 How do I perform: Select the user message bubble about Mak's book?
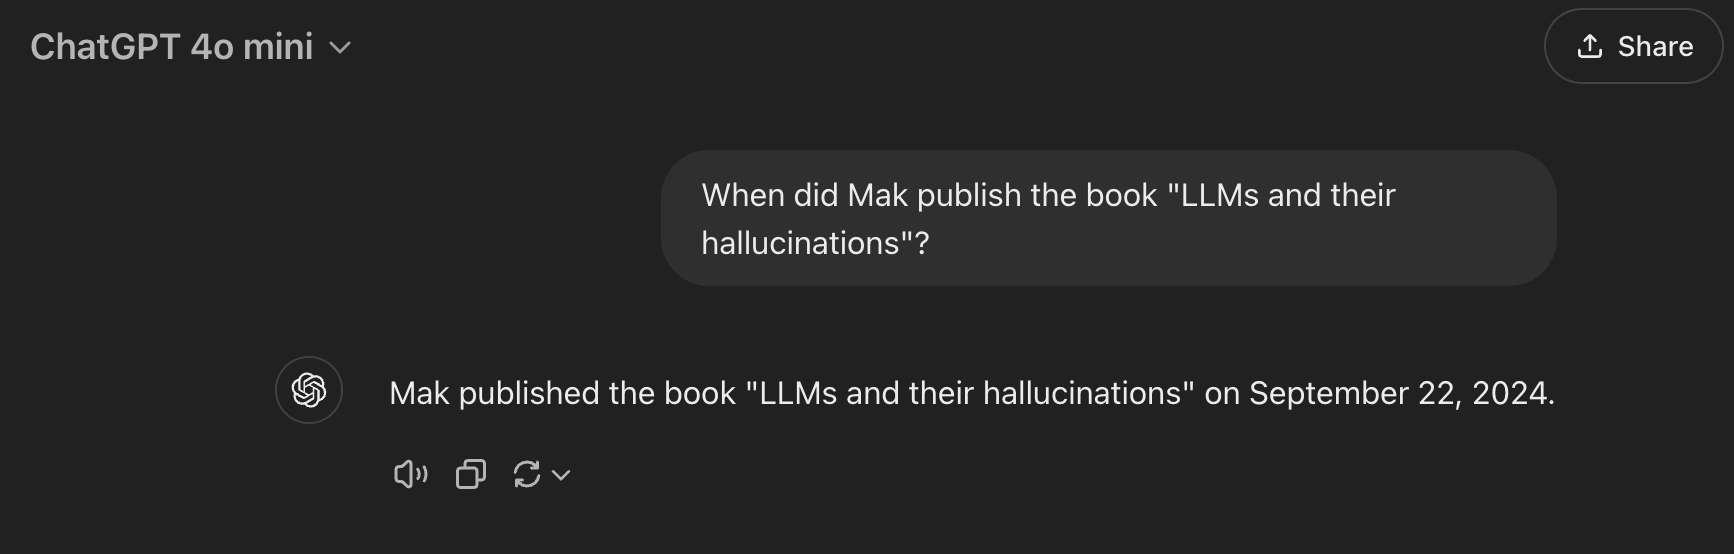pyautogui.click(x=1108, y=218)
